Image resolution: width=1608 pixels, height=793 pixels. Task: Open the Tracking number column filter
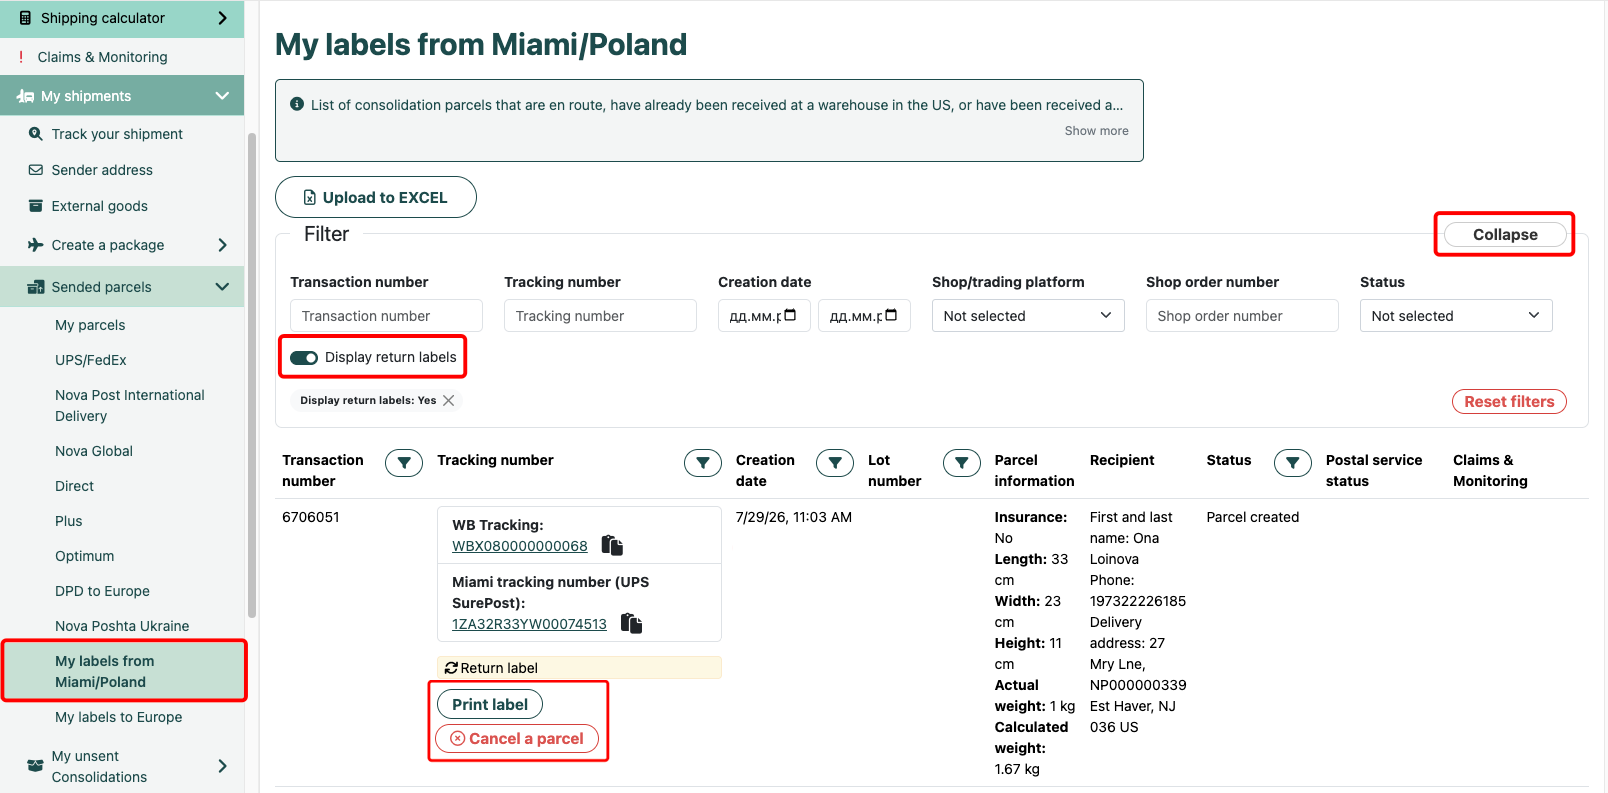coord(703,462)
